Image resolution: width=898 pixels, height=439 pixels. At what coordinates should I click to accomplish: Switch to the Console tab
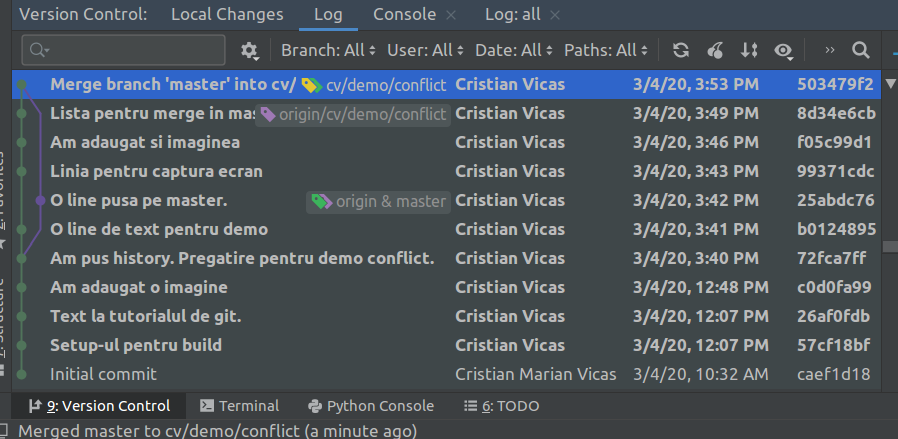(x=404, y=14)
